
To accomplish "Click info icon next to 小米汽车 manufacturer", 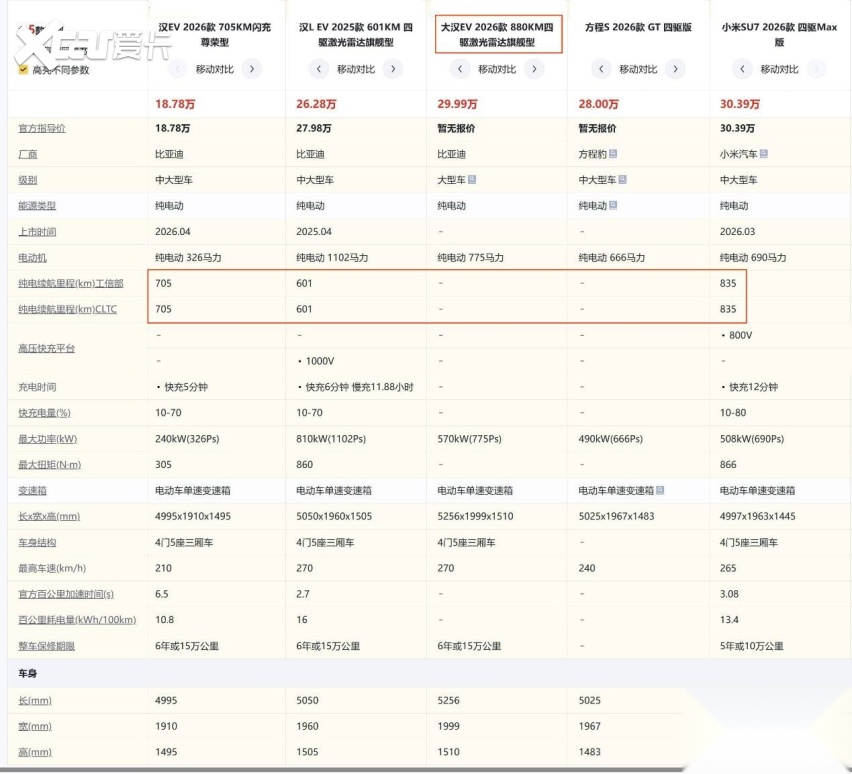I will coord(763,153).
